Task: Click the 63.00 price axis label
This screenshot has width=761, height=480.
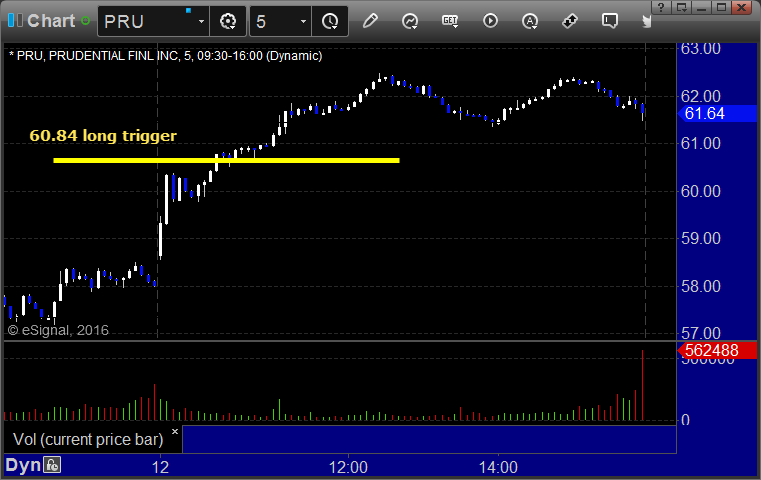Action: pyautogui.click(x=701, y=49)
